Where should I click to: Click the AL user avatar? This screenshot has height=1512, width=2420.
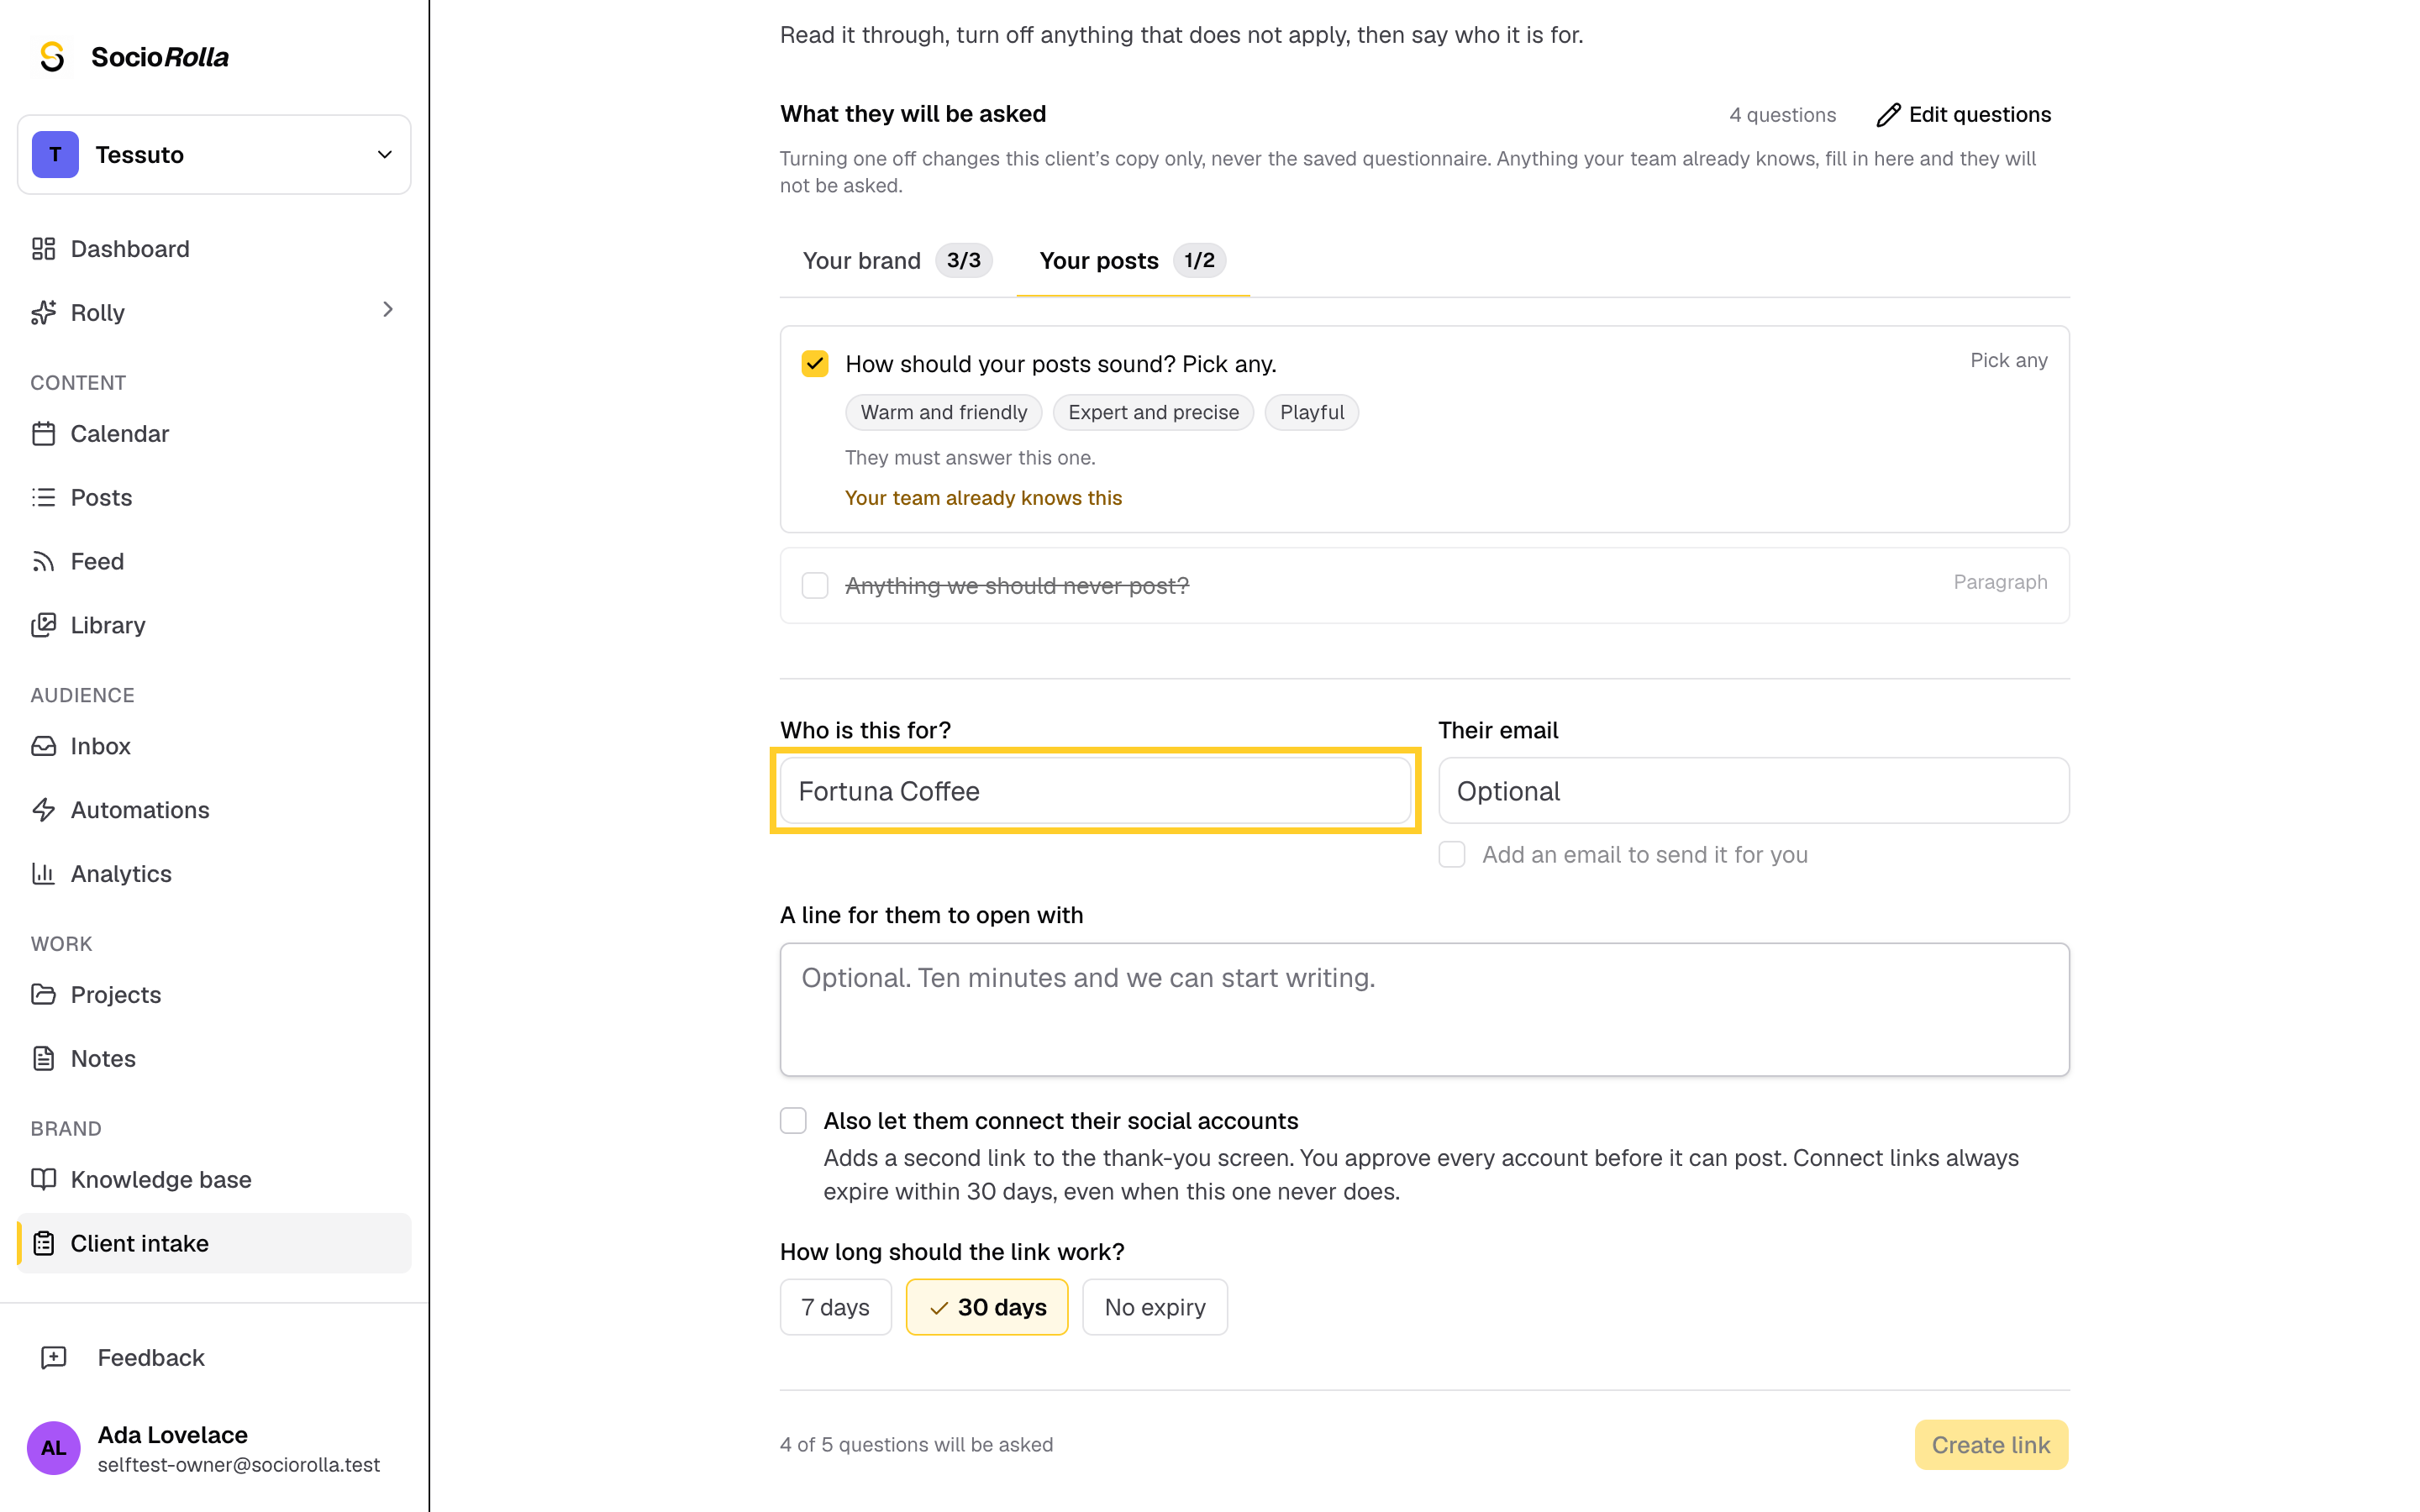pos(53,1447)
